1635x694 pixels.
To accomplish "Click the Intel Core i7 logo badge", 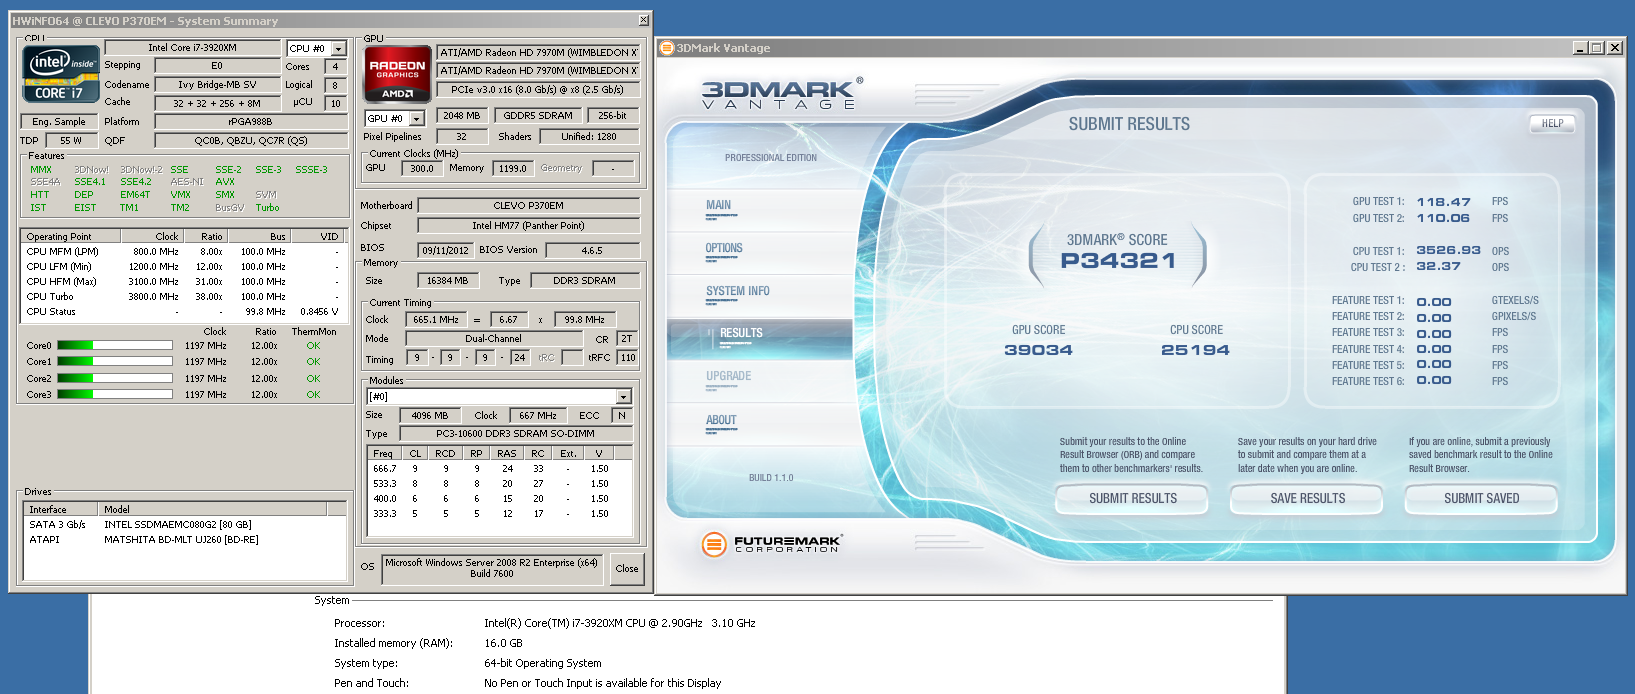I will (60, 75).
